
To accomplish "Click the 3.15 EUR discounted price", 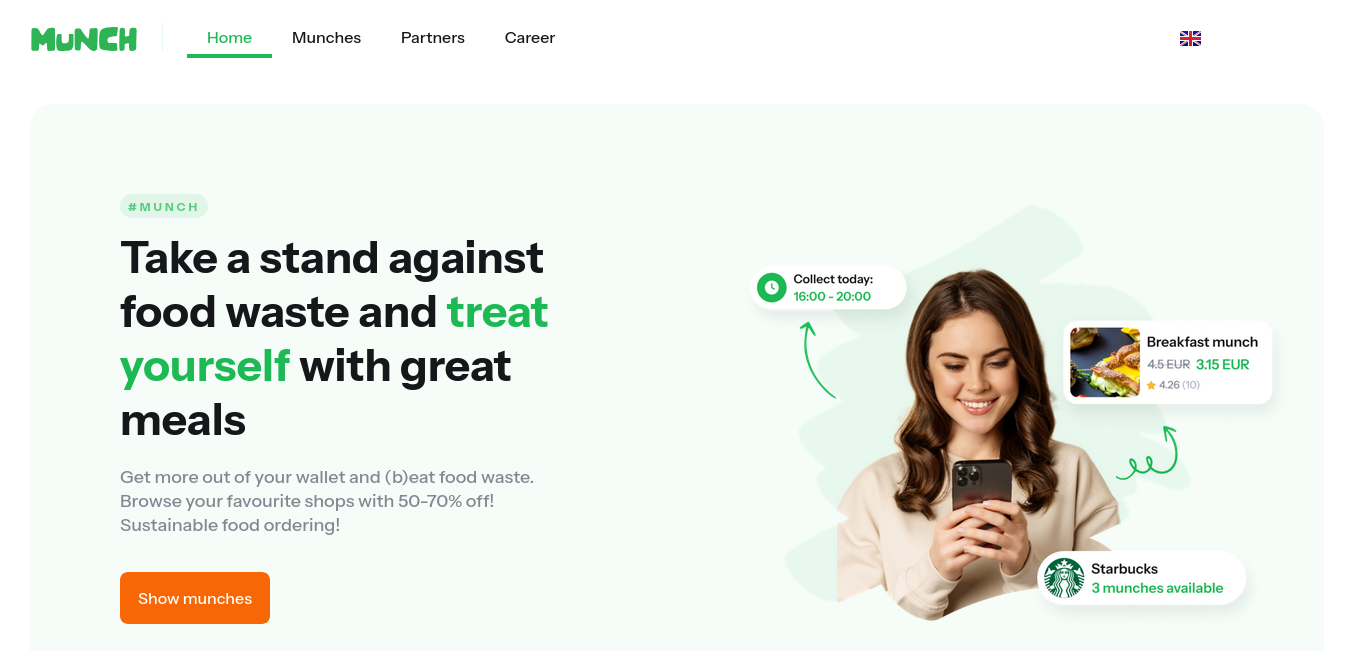I will click(x=1223, y=365).
